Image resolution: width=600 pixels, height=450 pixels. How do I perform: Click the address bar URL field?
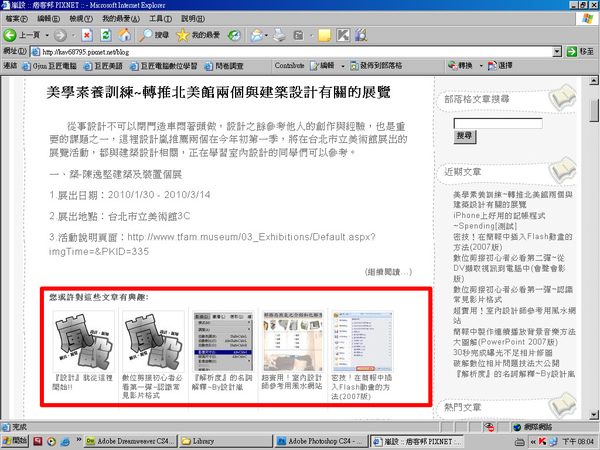click(292, 51)
